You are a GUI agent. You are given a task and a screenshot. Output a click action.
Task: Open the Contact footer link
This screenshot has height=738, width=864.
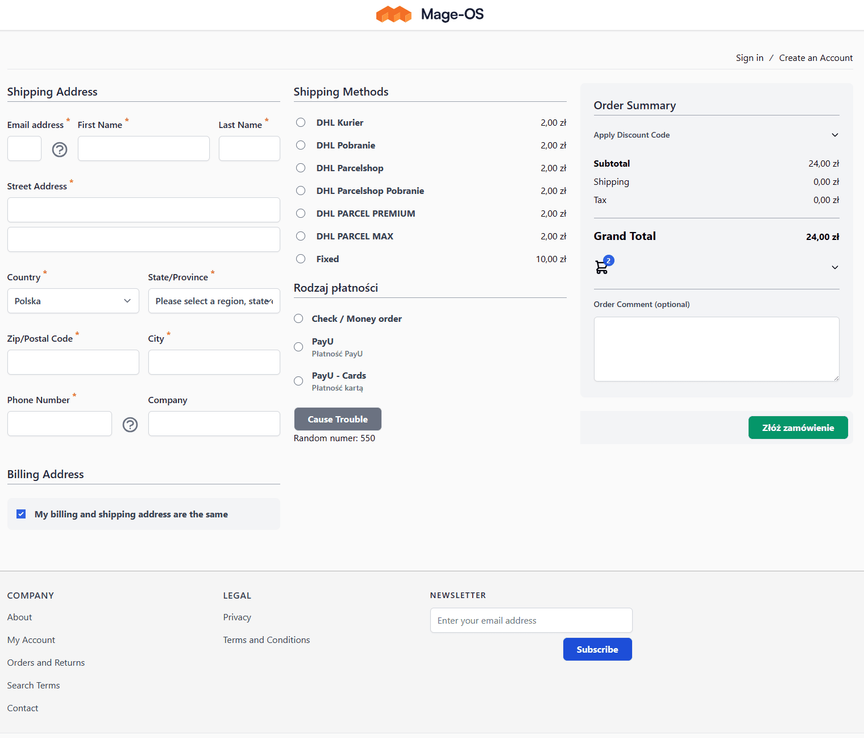click(x=23, y=708)
